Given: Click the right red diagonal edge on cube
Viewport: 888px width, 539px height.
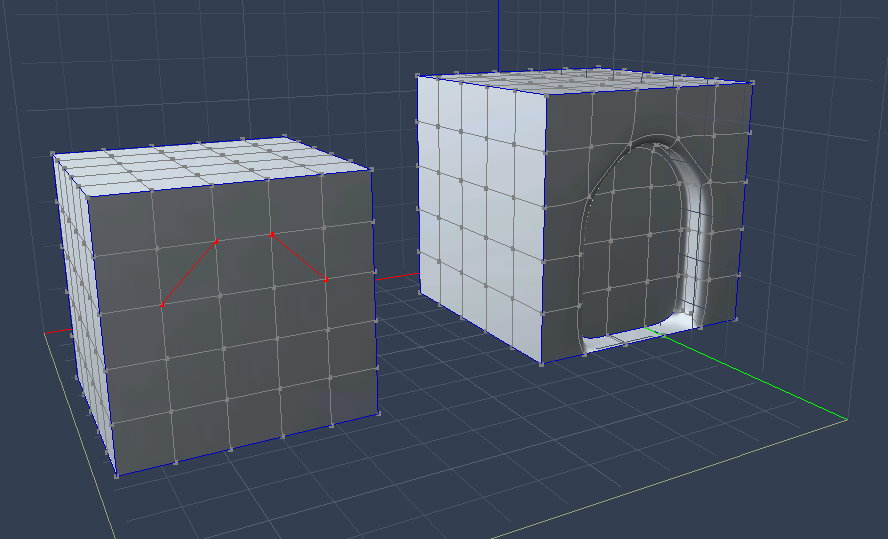Looking at the screenshot, I should tap(299, 257).
